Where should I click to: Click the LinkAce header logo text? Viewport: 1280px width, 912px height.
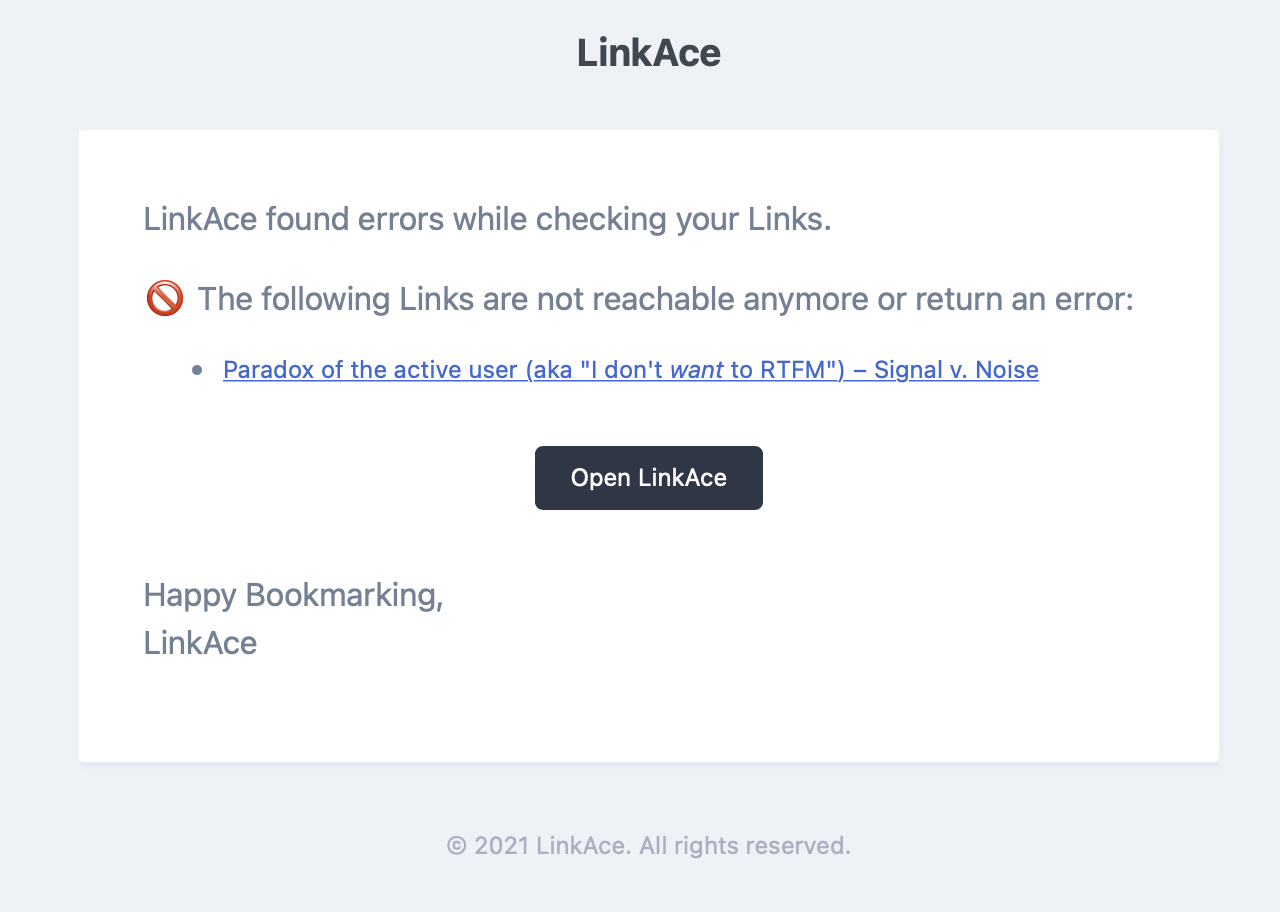click(x=648, y=52)
